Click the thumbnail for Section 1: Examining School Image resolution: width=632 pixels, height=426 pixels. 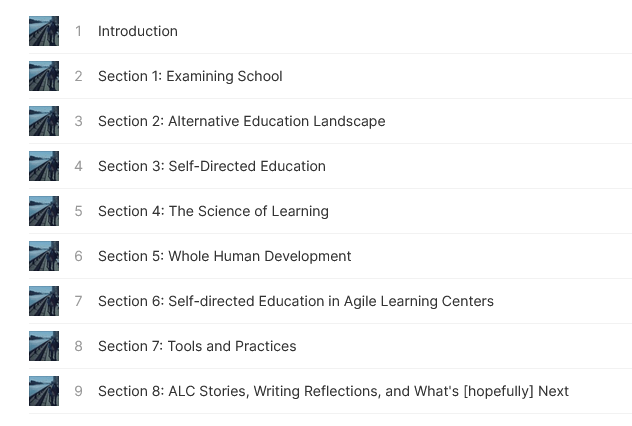pyautogui.click(x=44, y=76)
